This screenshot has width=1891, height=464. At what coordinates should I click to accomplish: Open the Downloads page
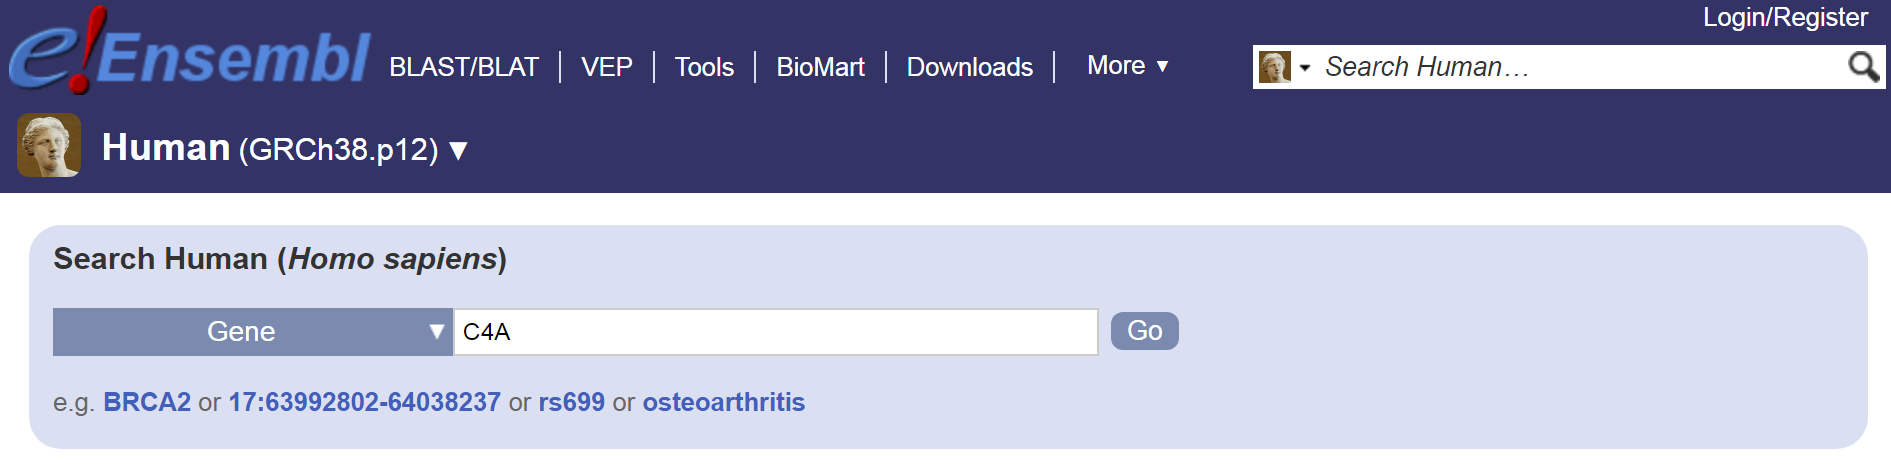(969, 67)
